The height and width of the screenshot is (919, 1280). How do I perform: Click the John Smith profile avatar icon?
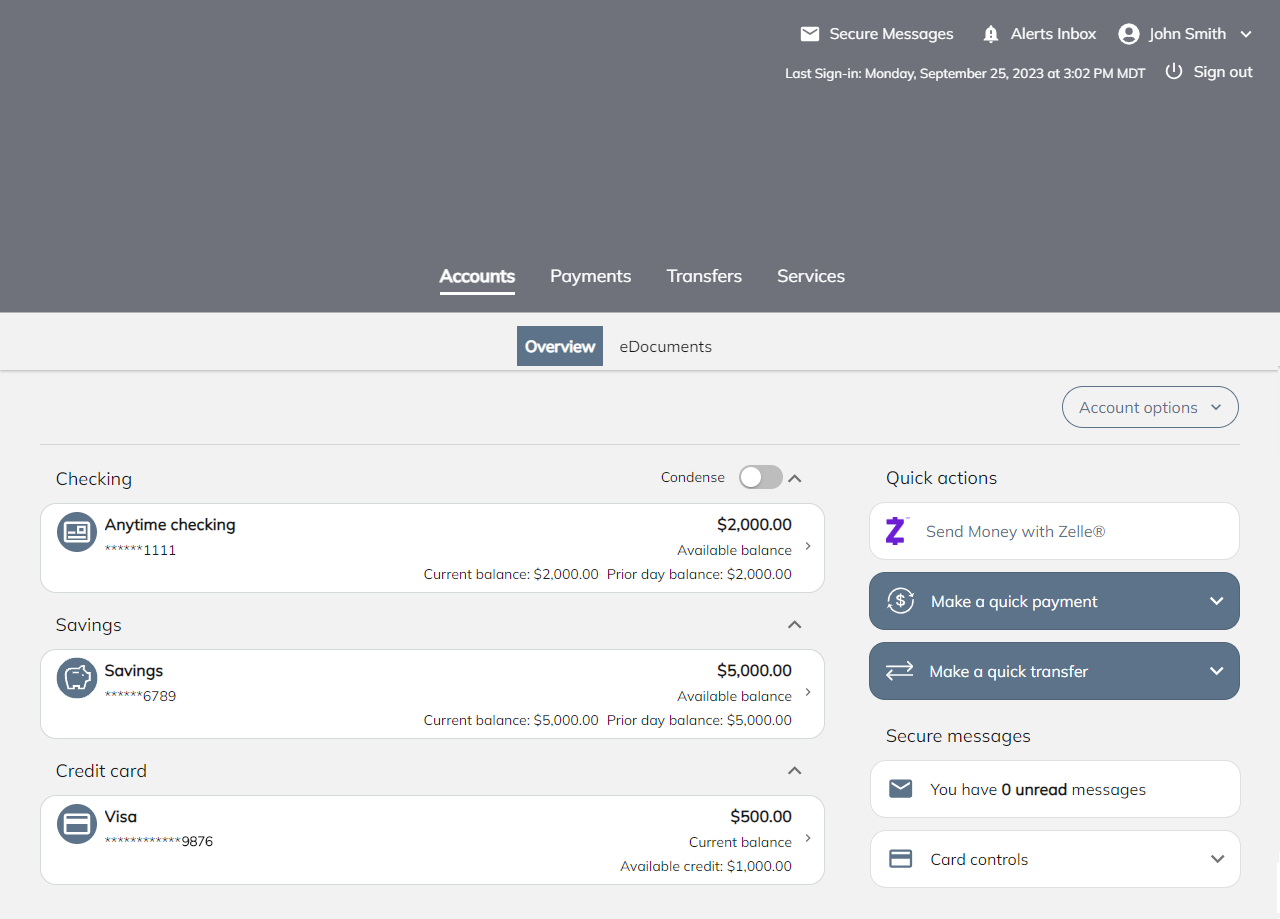[1129, 34]
